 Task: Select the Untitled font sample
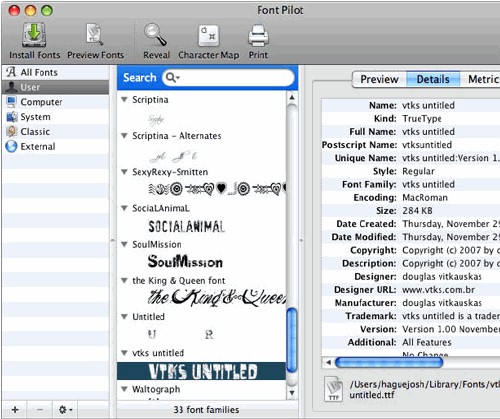tap(180, 334)
